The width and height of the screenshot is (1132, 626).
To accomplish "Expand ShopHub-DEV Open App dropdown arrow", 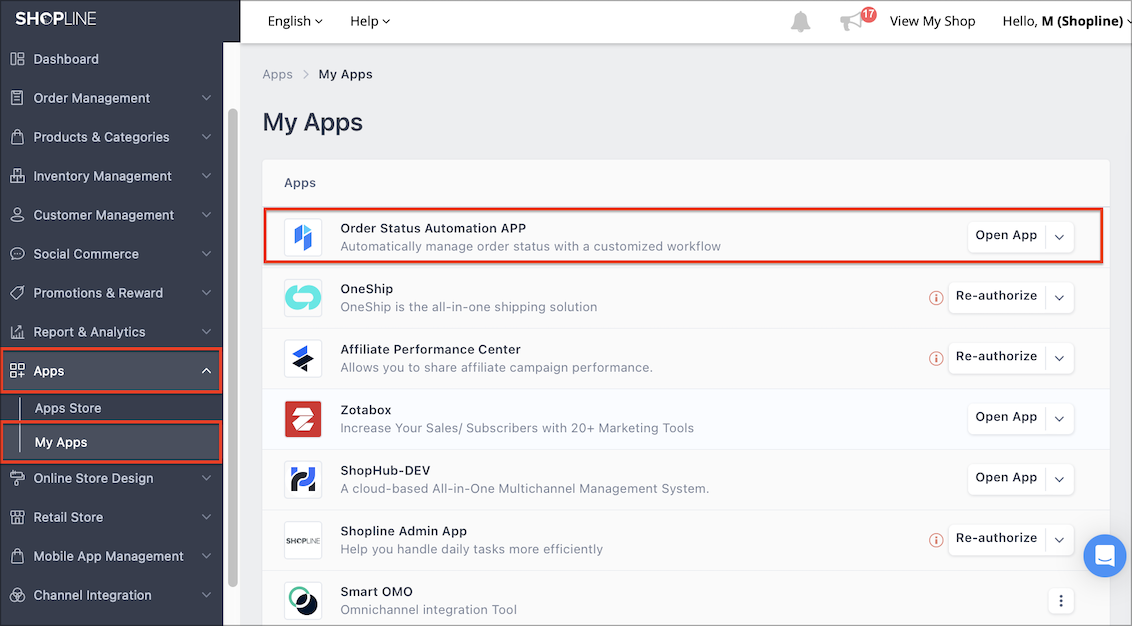I will (1059, 479).
